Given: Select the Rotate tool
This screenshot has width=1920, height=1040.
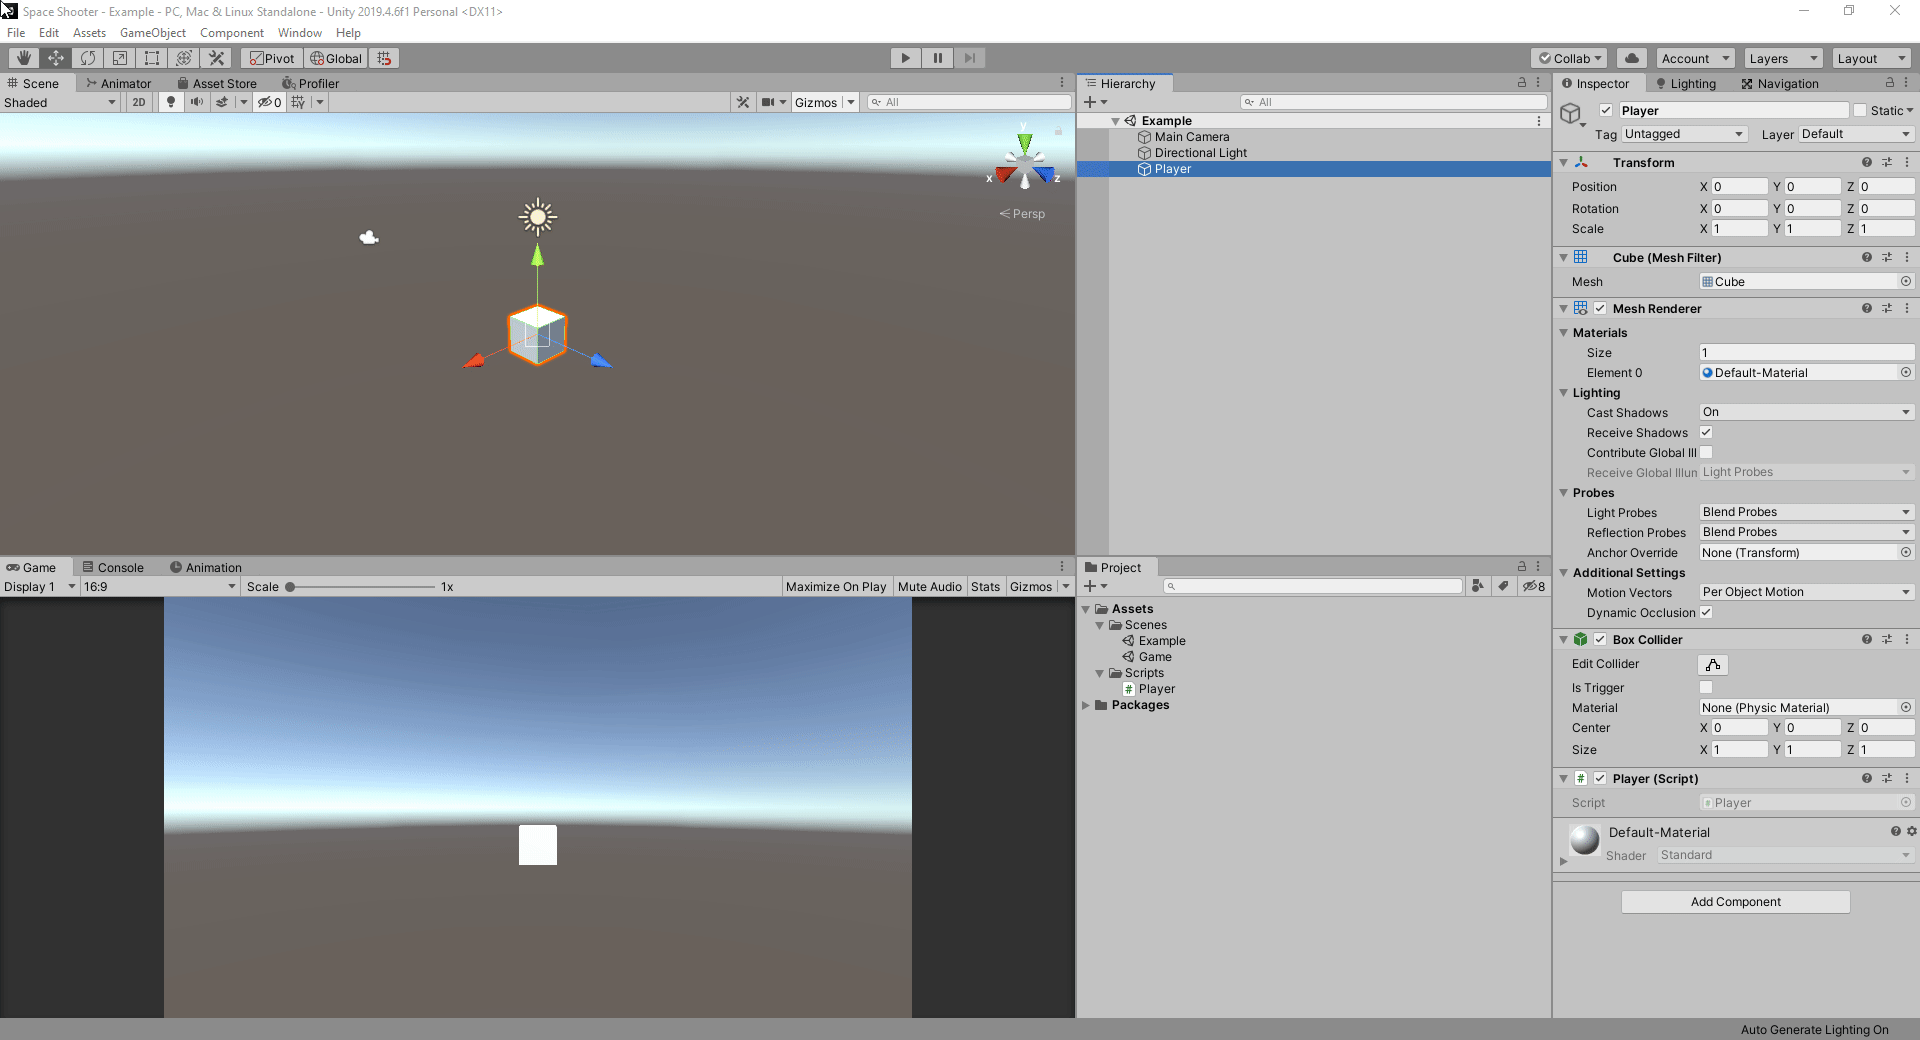Looking at the screenshot, I should pos(88,58).
